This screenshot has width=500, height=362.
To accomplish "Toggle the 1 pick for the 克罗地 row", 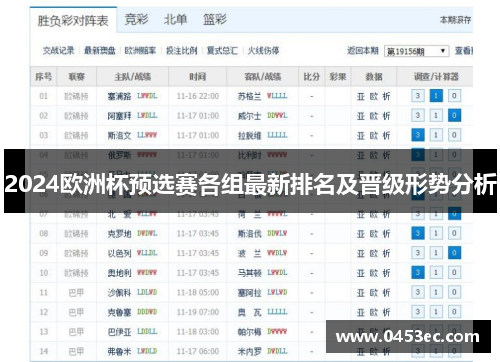I will click(436, 233).
